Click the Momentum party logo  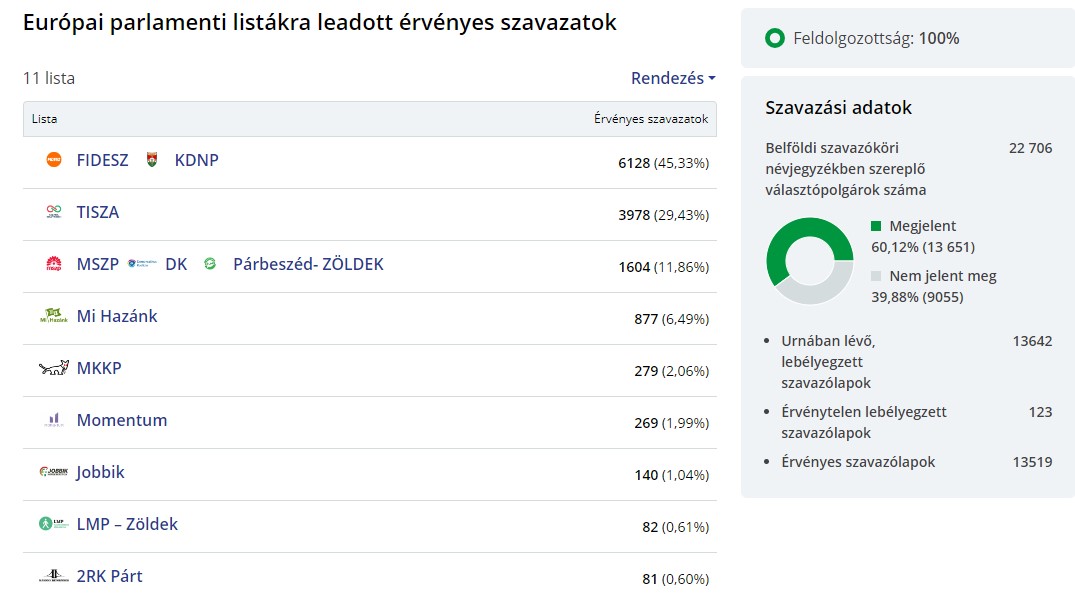pos(54,420)
